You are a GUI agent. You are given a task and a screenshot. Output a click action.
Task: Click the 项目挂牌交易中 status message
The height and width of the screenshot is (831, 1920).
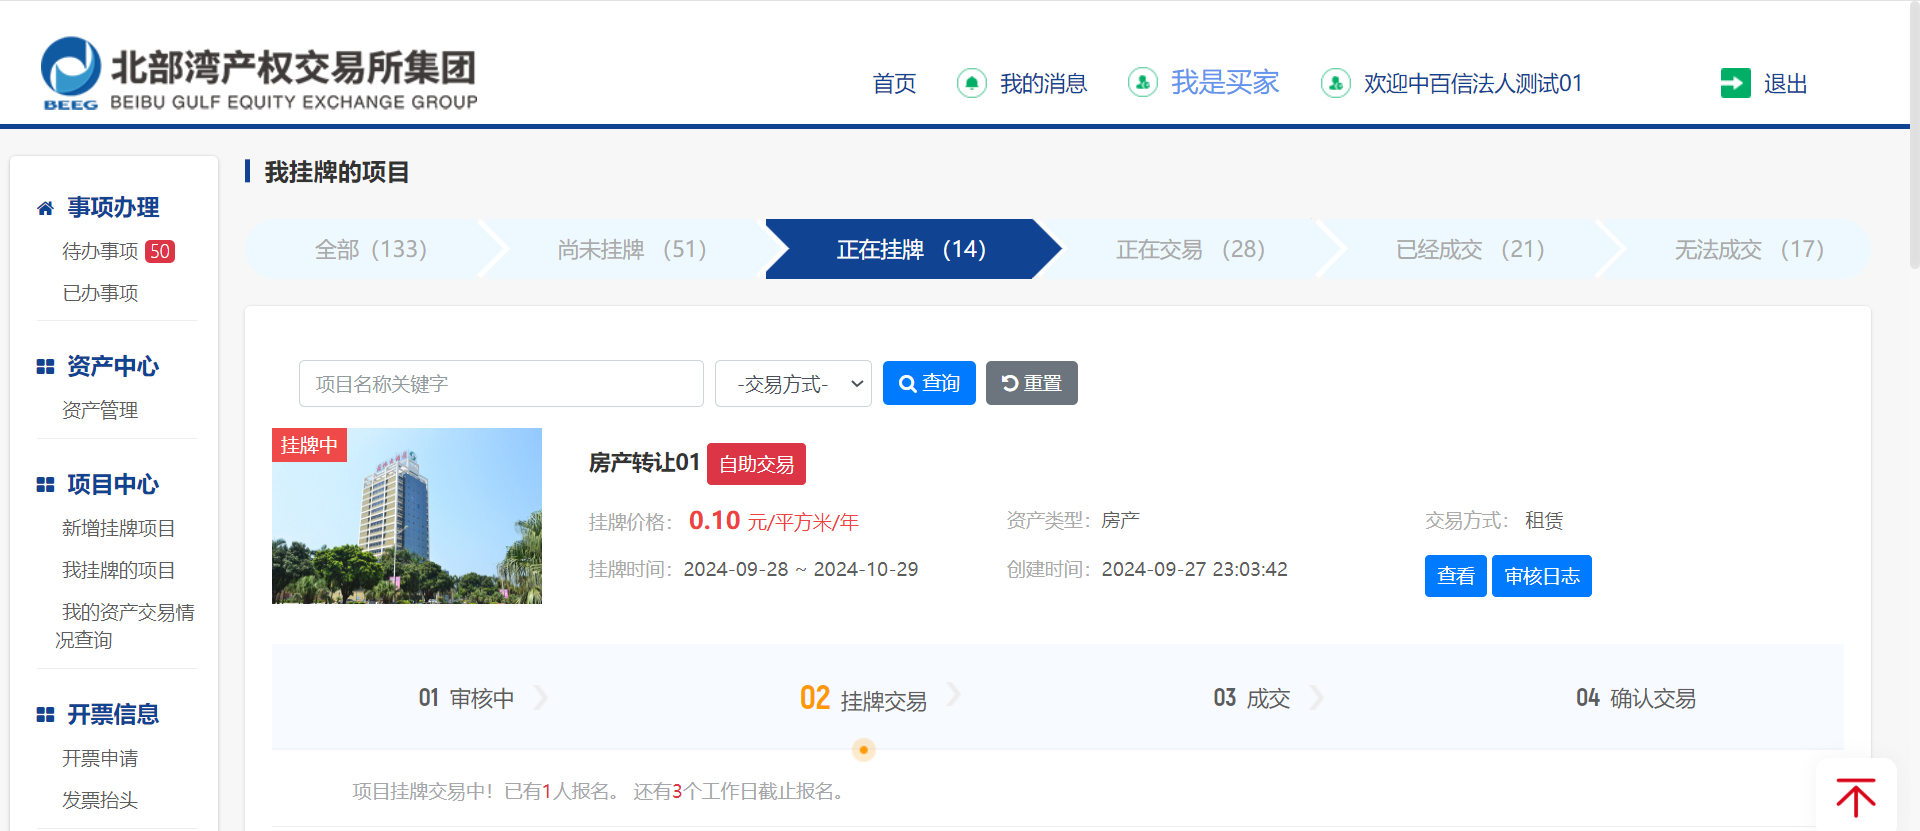(x=600, y=791)
